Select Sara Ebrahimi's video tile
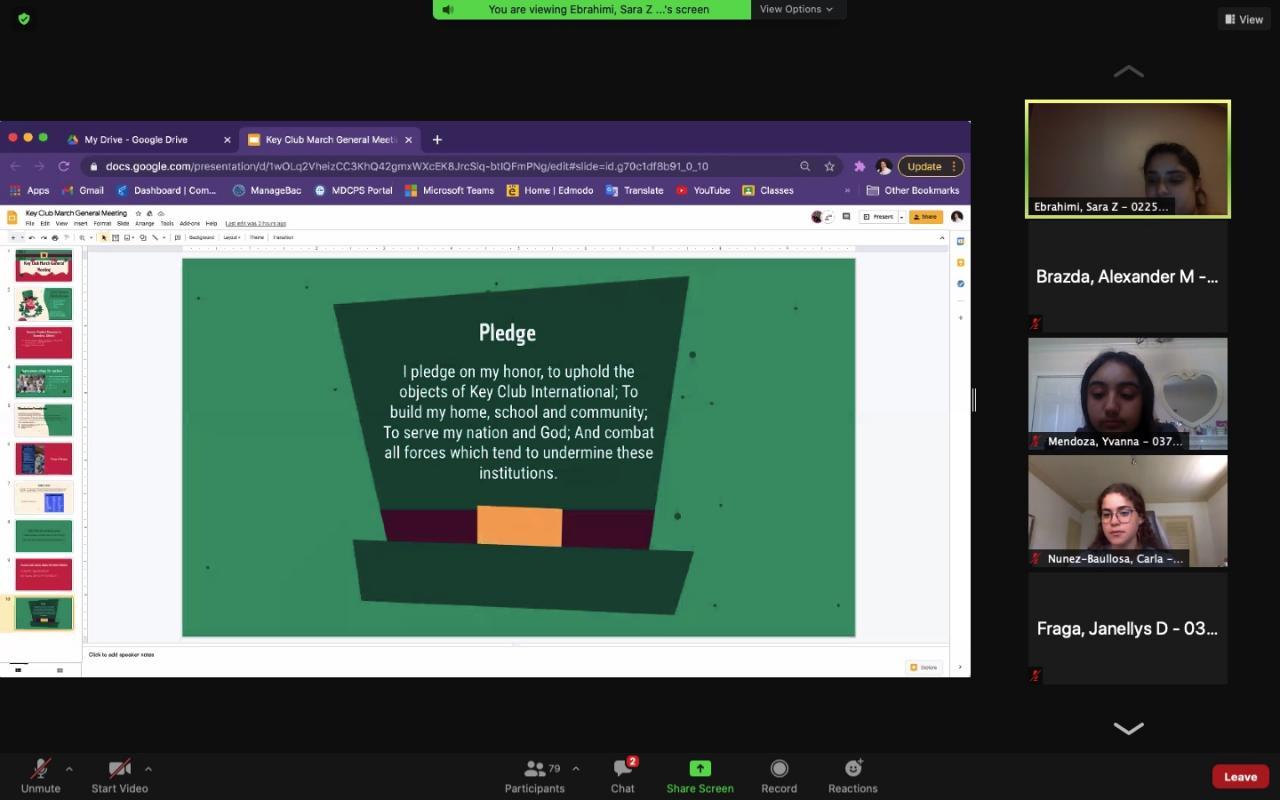Screen dimensions: 1280x800 [x=1128, y=158]
